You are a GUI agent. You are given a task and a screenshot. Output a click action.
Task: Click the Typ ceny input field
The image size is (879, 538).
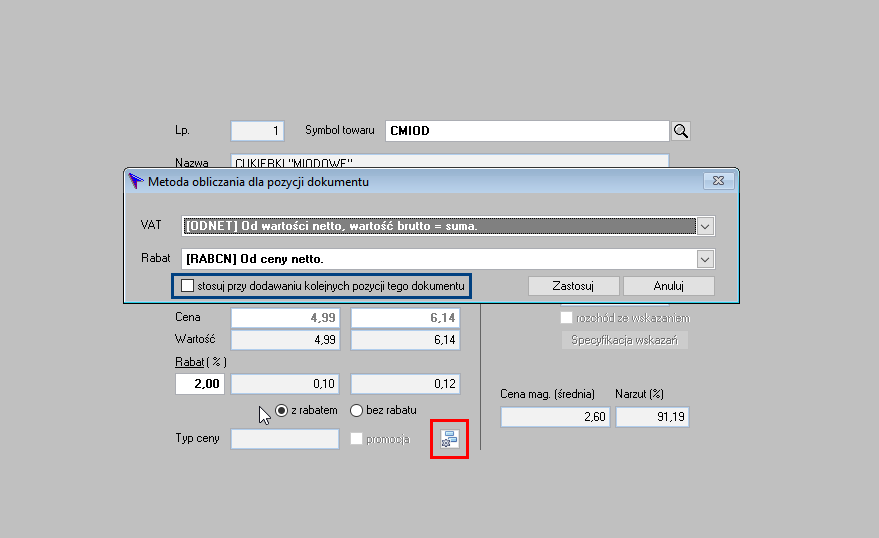[285, 439]
